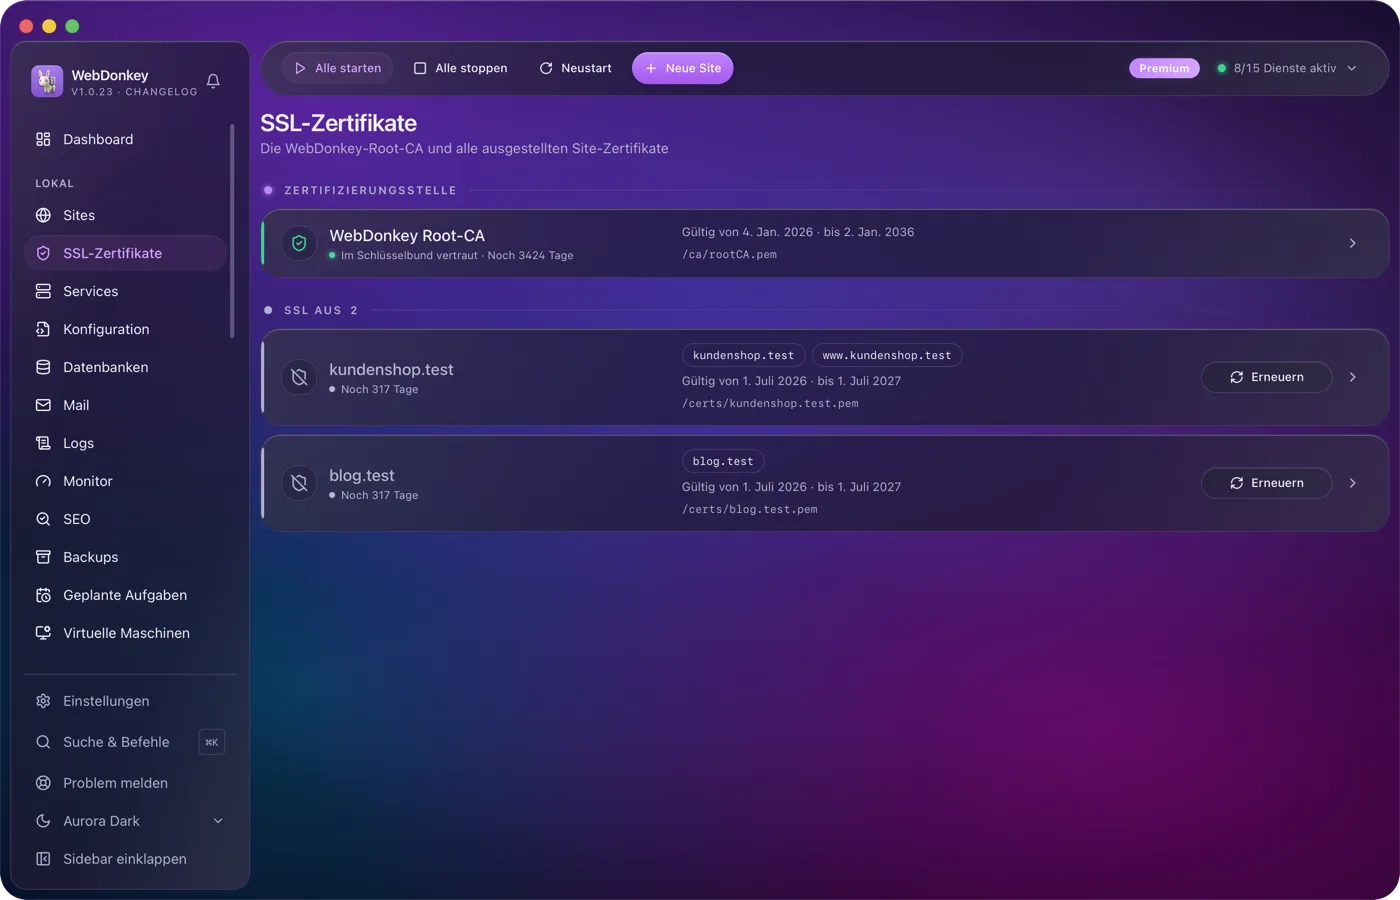
Task: Open Logs page
Action: coord(126,443)
